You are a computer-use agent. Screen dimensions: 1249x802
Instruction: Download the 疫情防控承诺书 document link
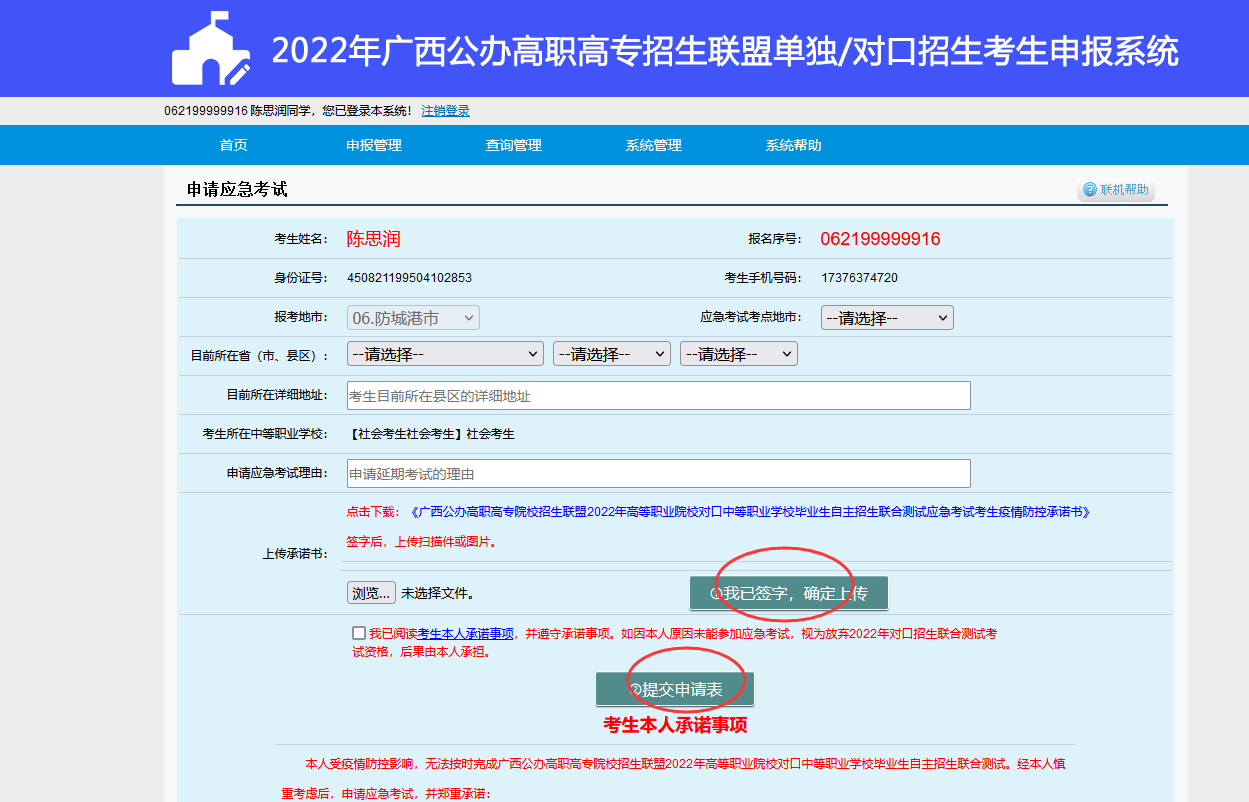point(750,512)
